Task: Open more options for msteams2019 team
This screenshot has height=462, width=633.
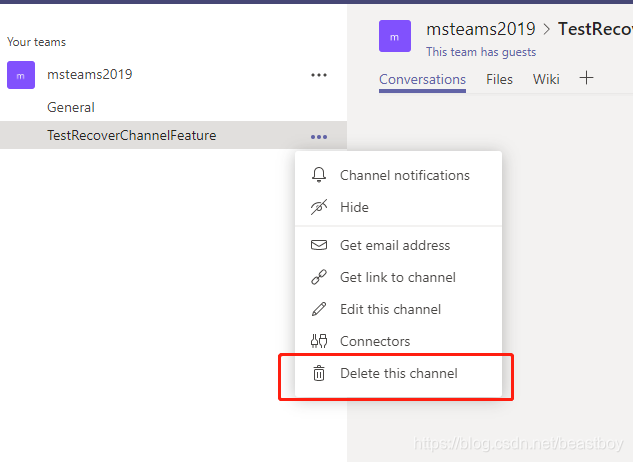Action: [319, 75]
